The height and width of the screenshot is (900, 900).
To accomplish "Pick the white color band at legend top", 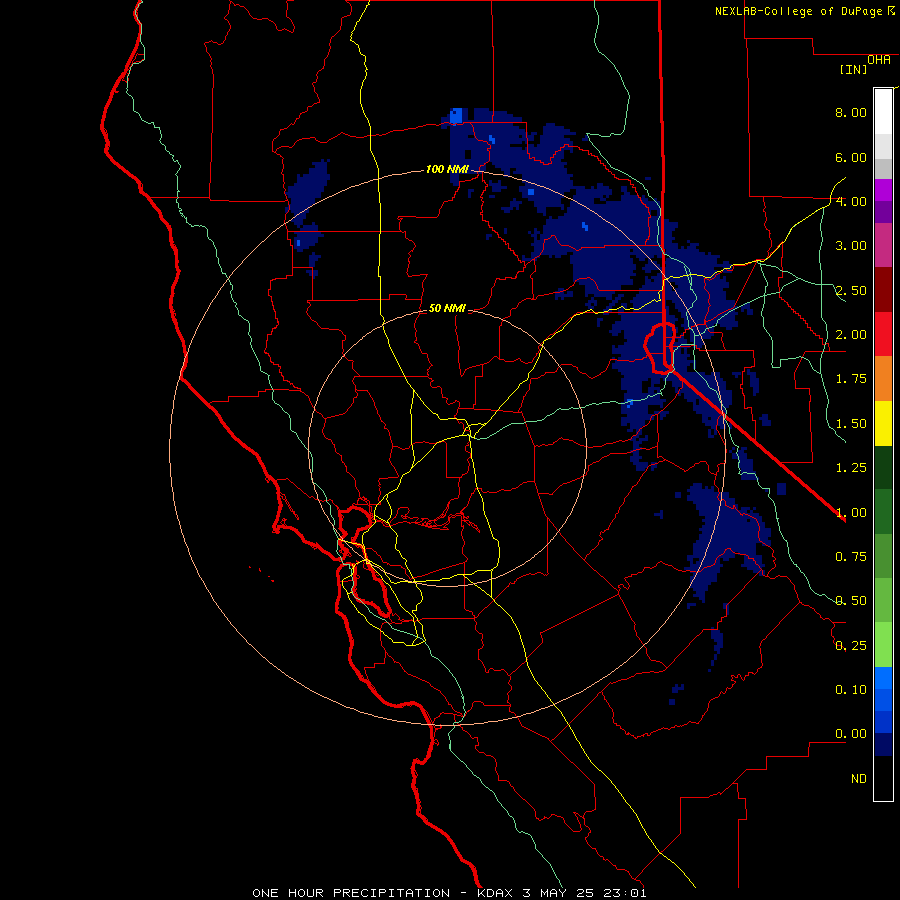I will pos(883,112).
